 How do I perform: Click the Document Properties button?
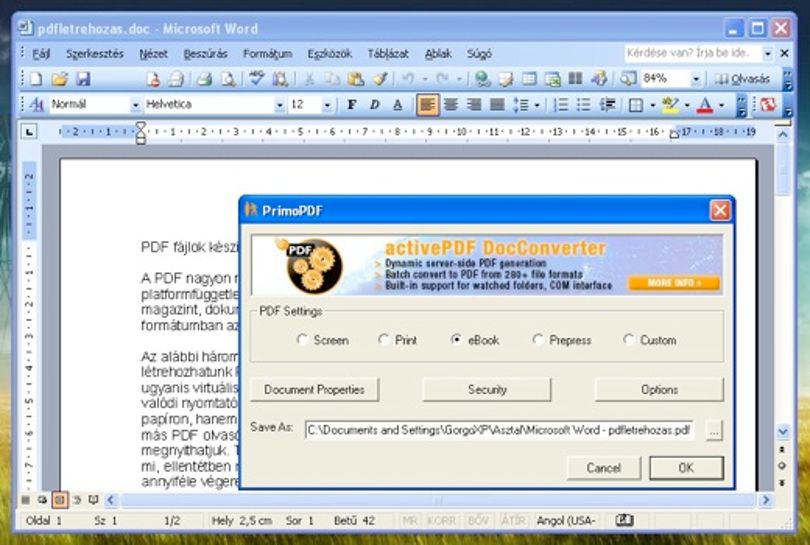[315, 390]
